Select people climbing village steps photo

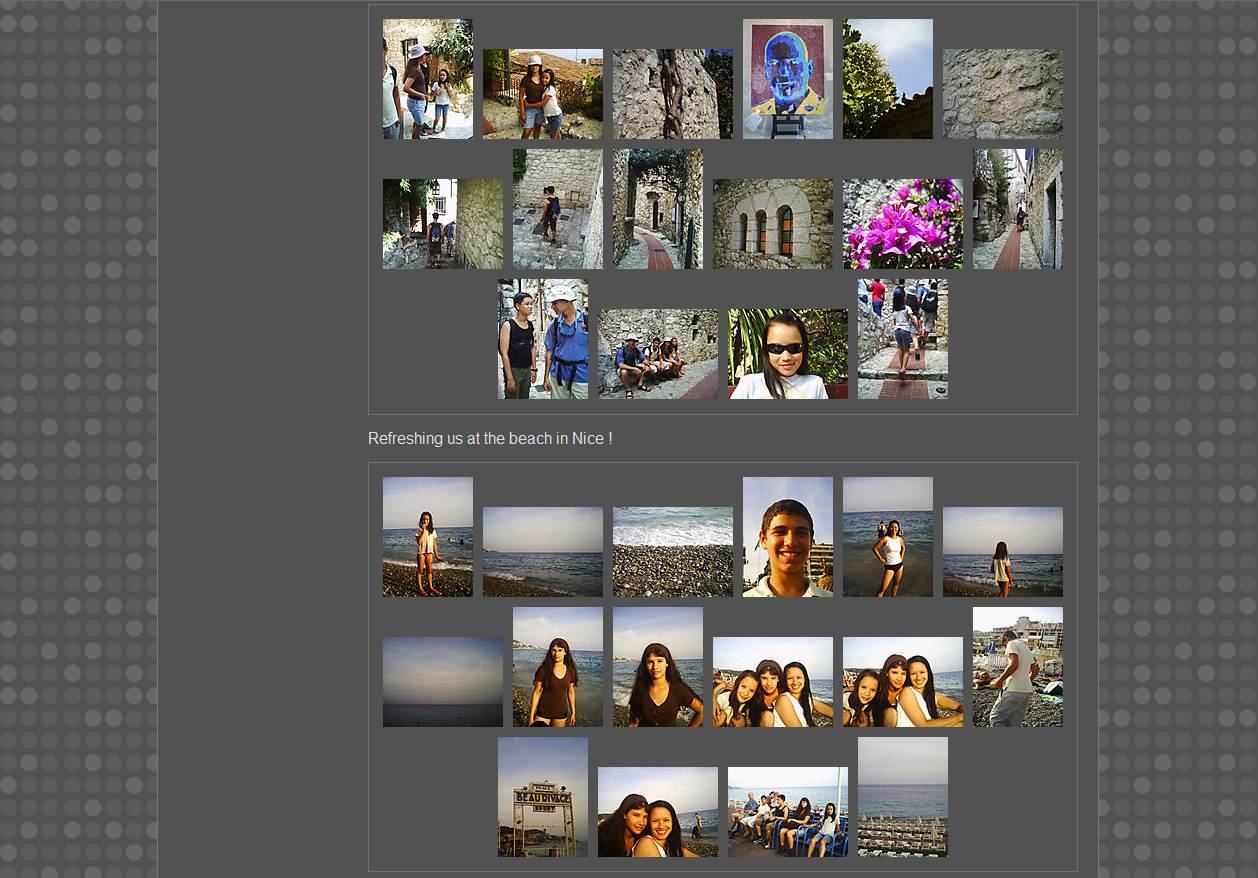[x=902, y=339]
